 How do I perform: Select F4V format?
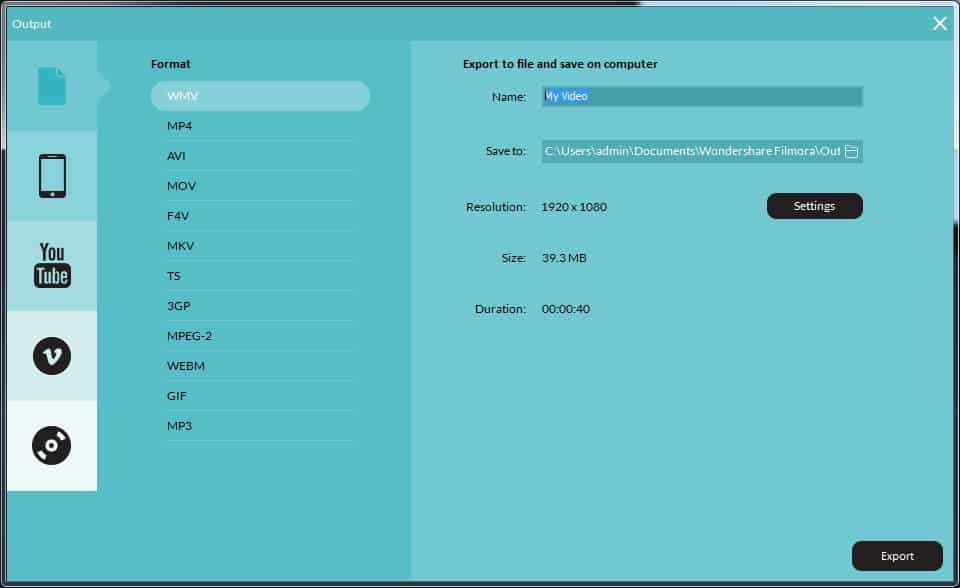tap(260, 216)
